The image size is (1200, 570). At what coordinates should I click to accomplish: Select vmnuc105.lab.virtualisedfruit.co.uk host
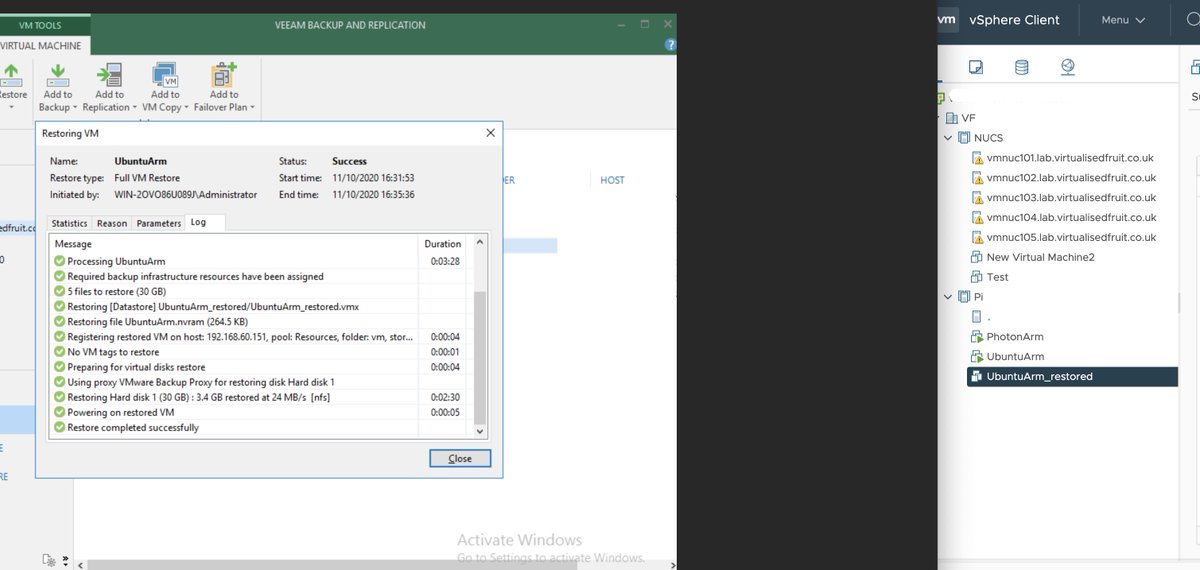[x=1071, y=238]
